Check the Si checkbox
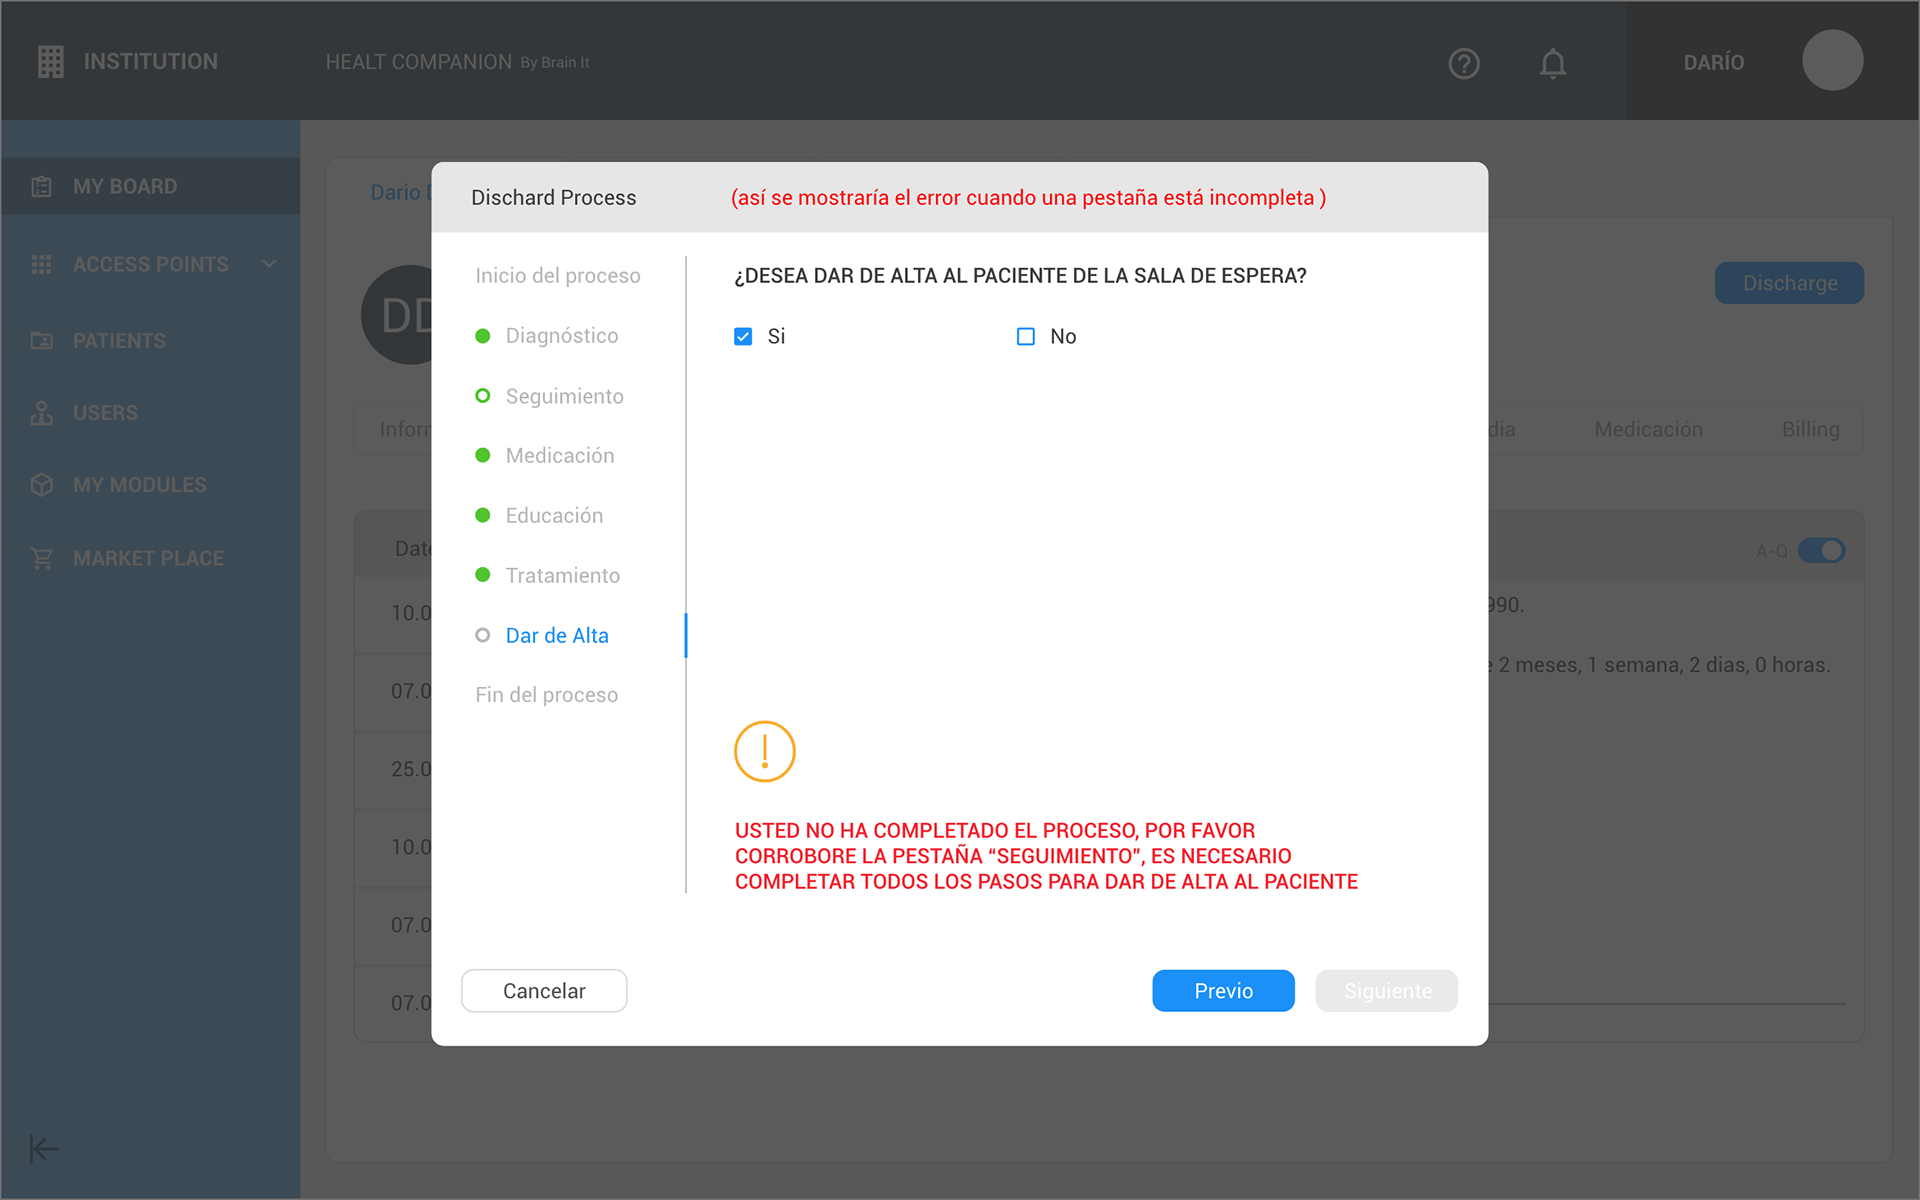Screen dimensions: 1920x1200 tap(743, 337)
